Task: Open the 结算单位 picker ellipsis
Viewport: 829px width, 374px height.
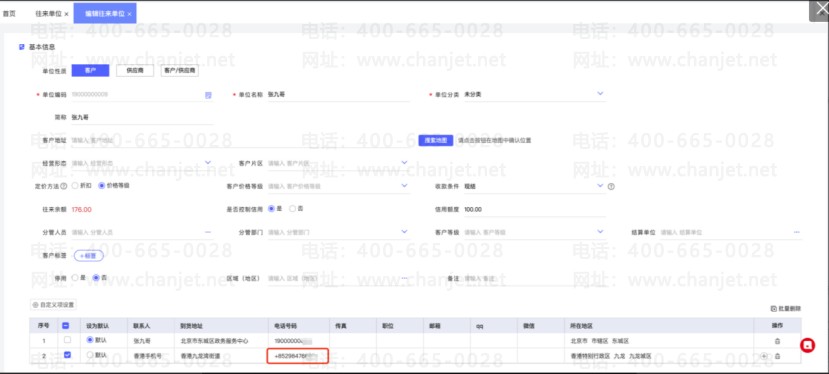Action: coord(797,232)
